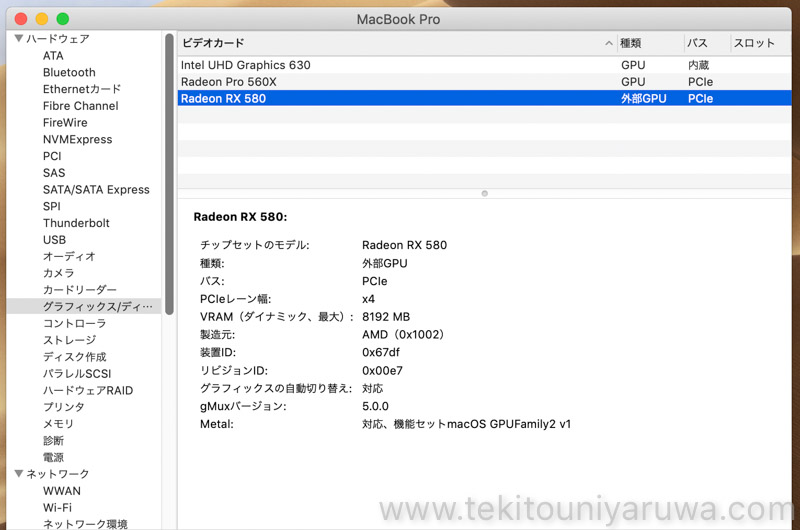Click gMuxバージョン value 5.0.0
The image size is (800, 530).
[x=375, y=407]
